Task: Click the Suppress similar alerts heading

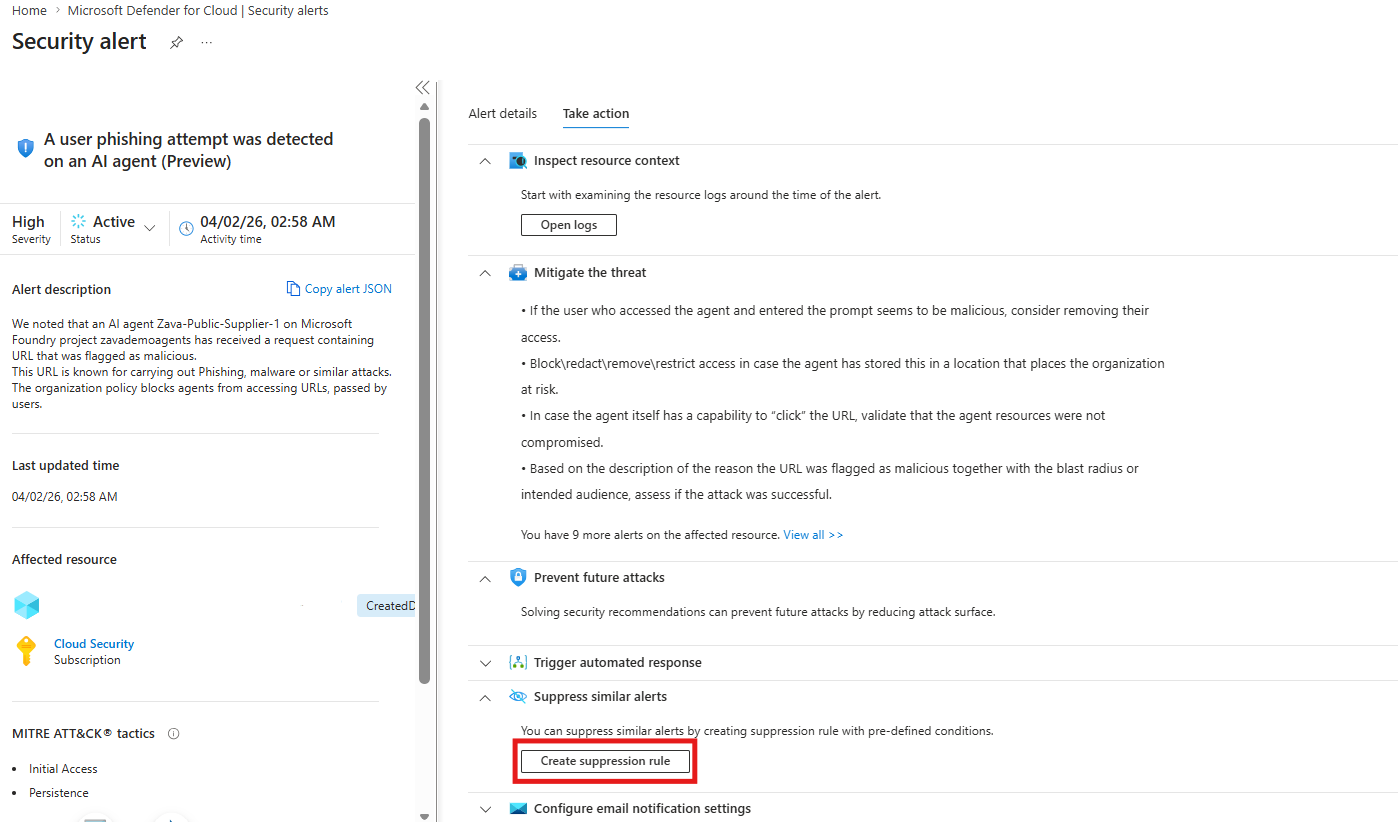Action: tap(600, 696)
